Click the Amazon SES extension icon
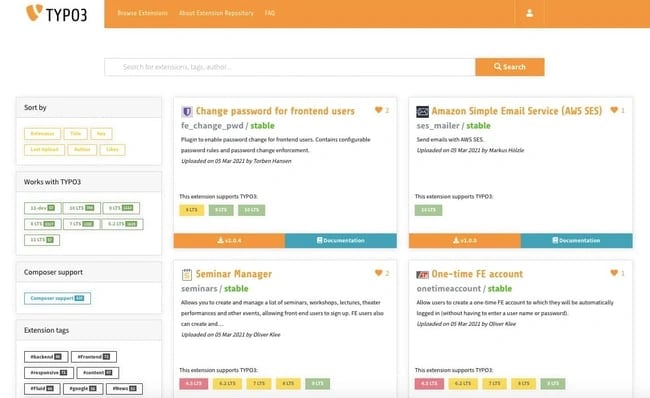 [422, 112]
